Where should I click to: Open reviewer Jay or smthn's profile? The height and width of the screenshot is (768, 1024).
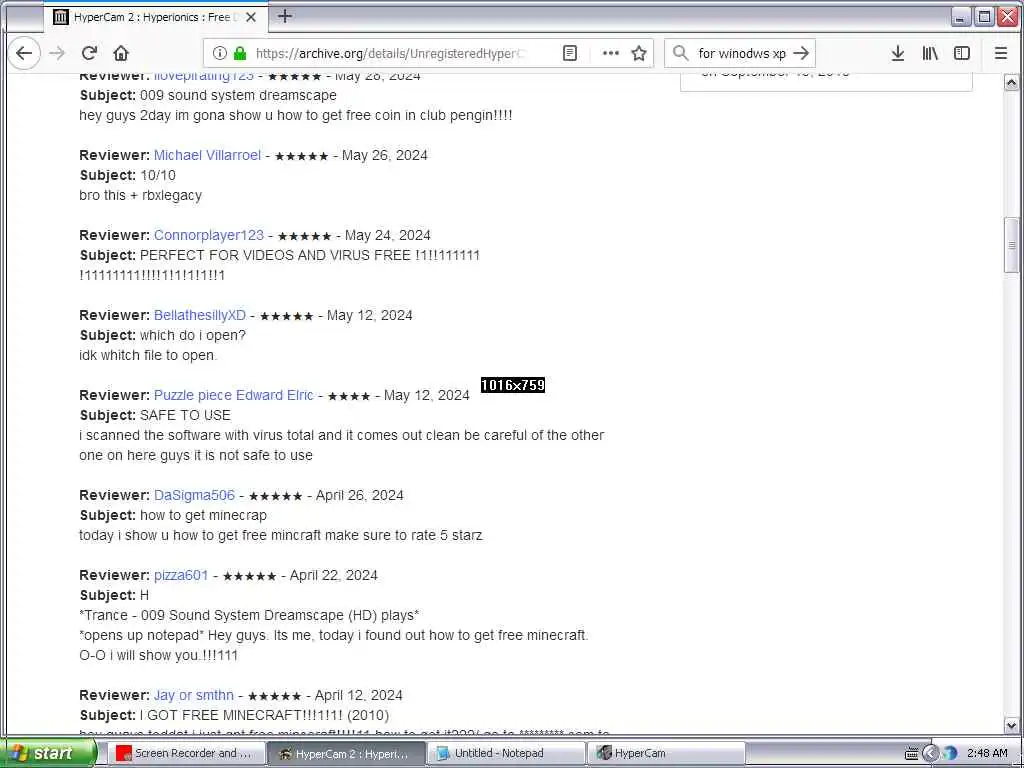(193, 695)
